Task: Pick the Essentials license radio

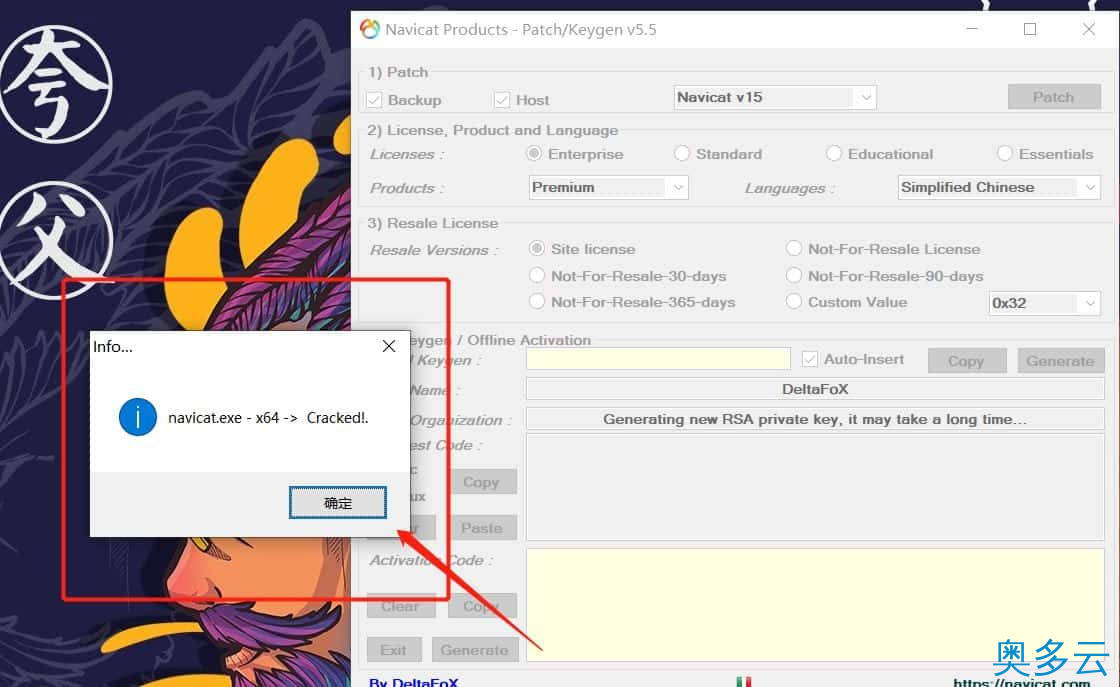Action: coord(1004,154)
